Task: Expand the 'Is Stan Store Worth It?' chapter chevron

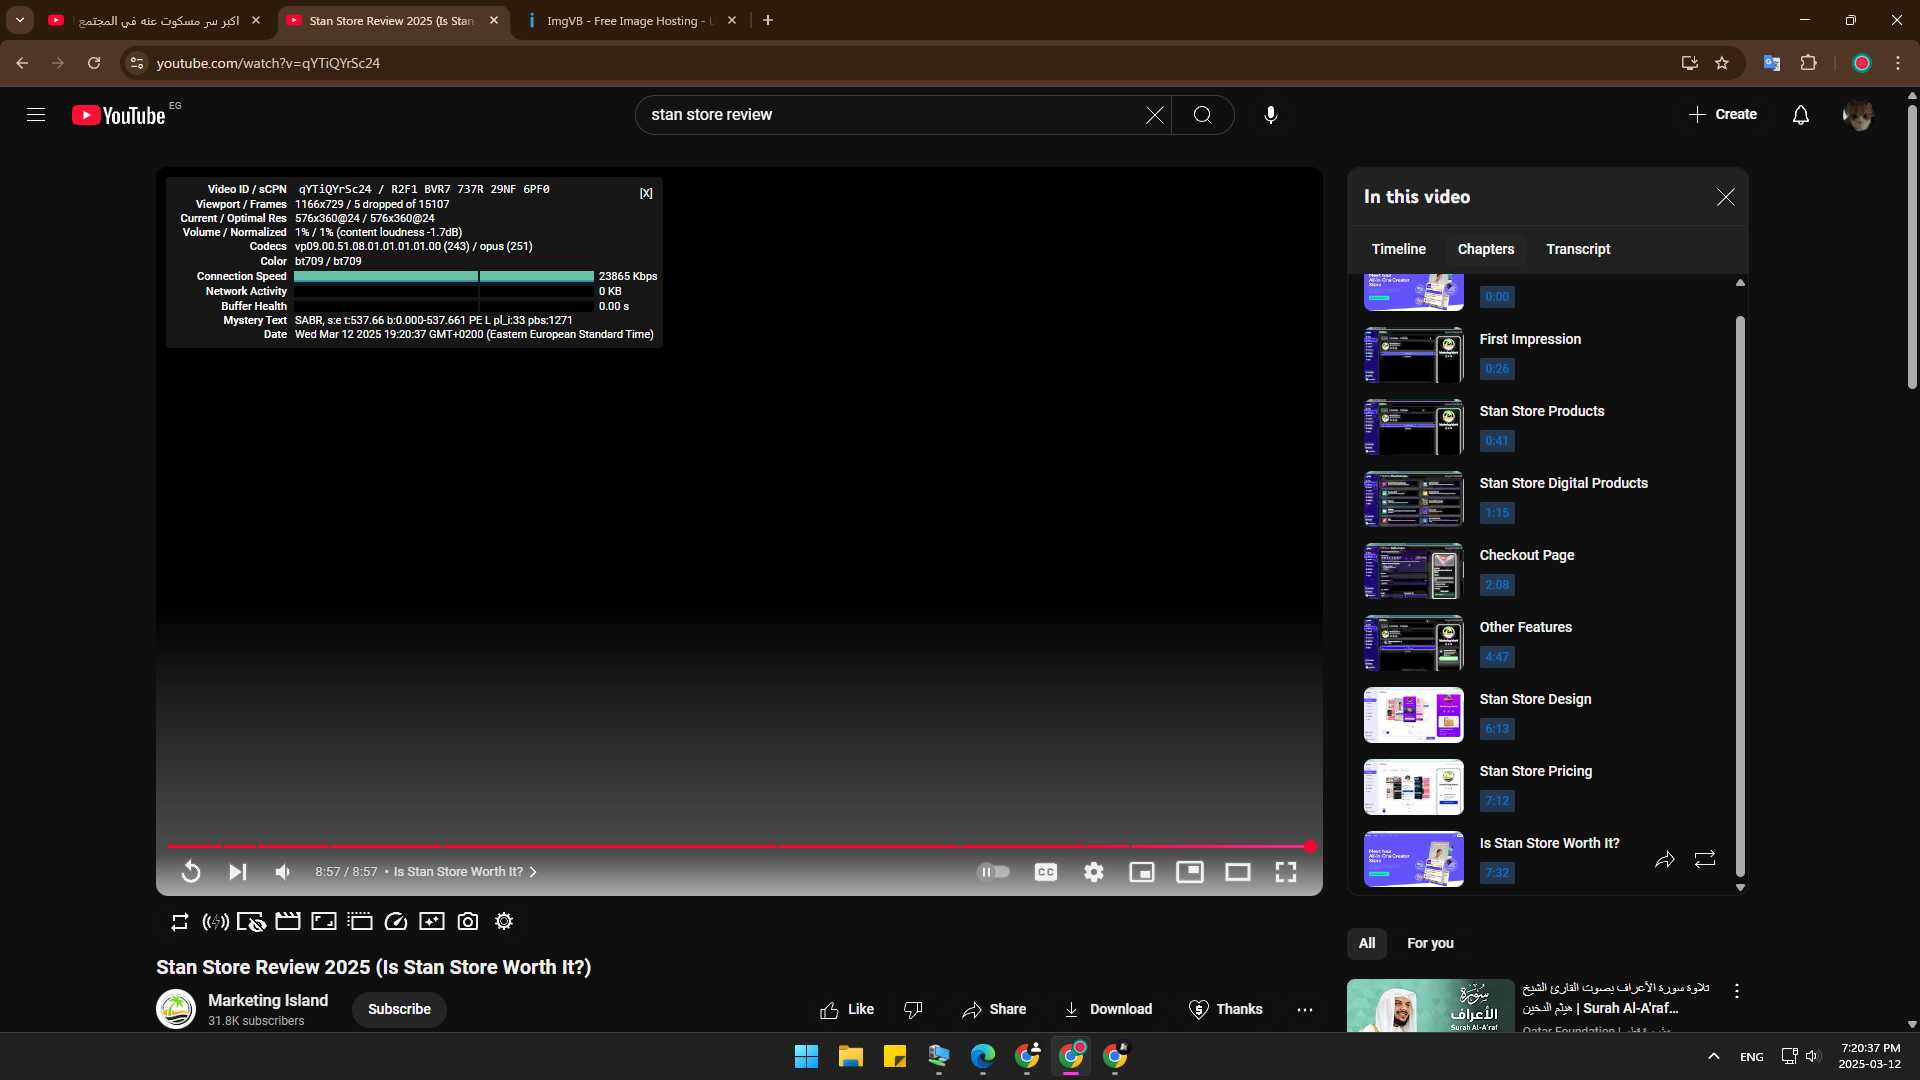Action: [x=533, y=872]
